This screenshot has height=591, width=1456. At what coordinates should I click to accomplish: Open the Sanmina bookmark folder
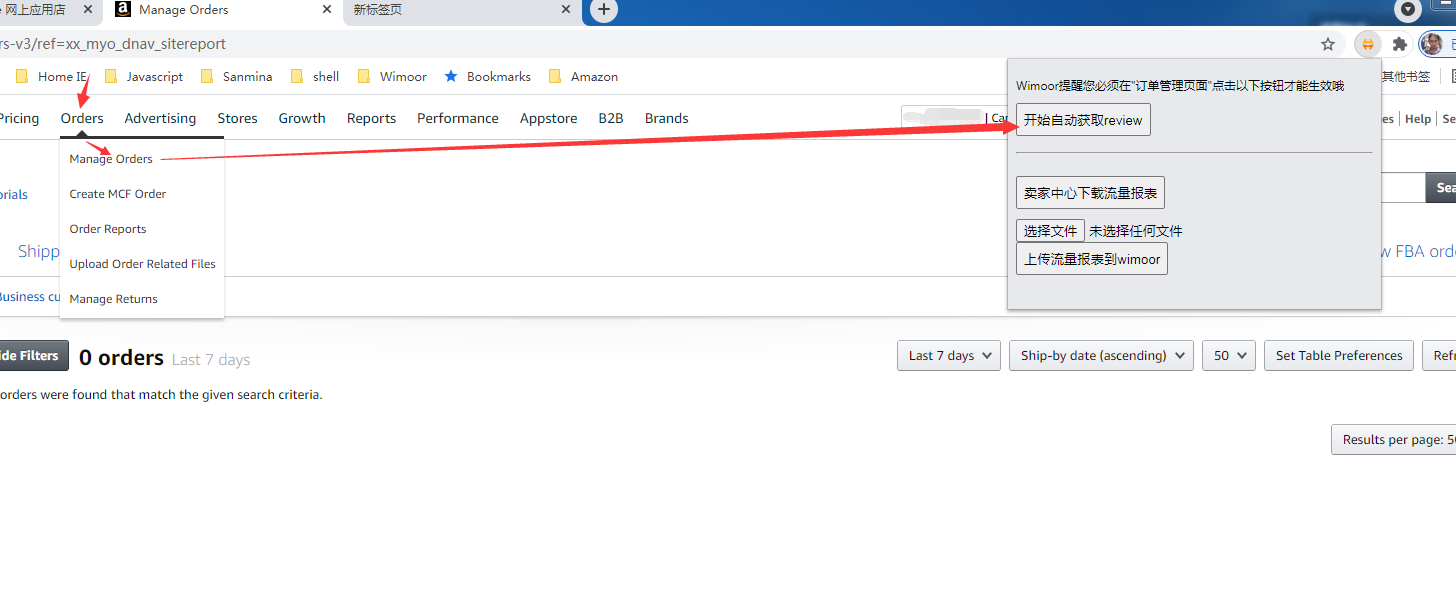click(236, 77)
